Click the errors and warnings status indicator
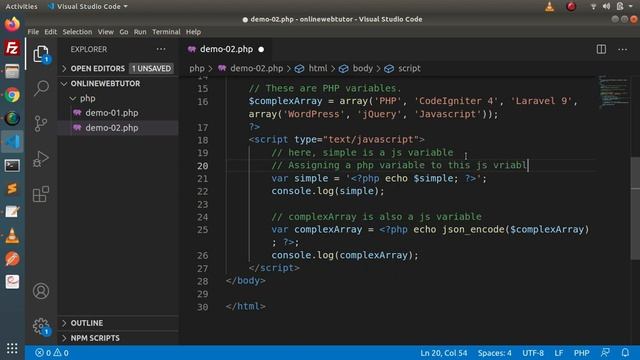This screenshot has height=360, width=640. [52, 353]
